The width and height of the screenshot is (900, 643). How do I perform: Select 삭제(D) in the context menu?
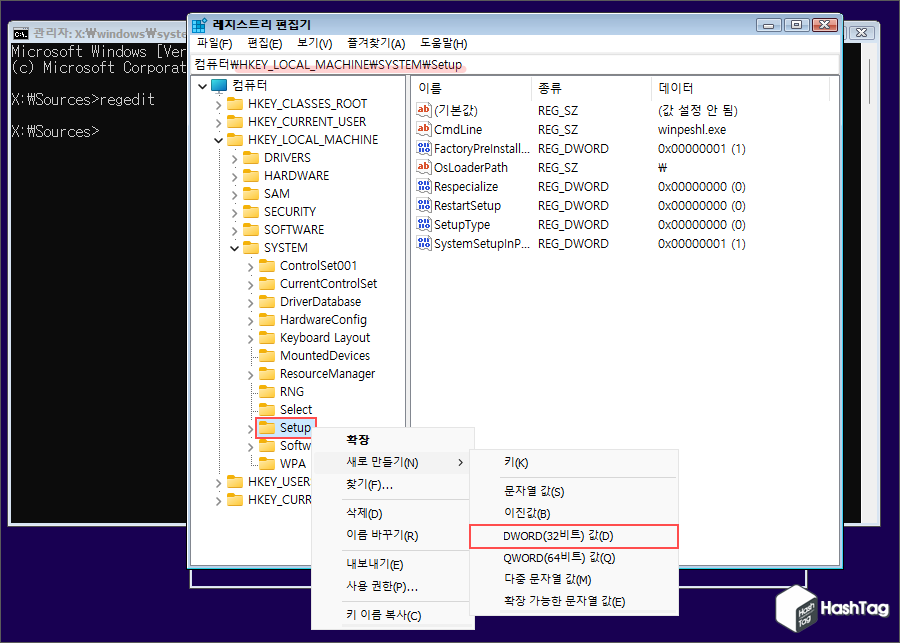392,513
